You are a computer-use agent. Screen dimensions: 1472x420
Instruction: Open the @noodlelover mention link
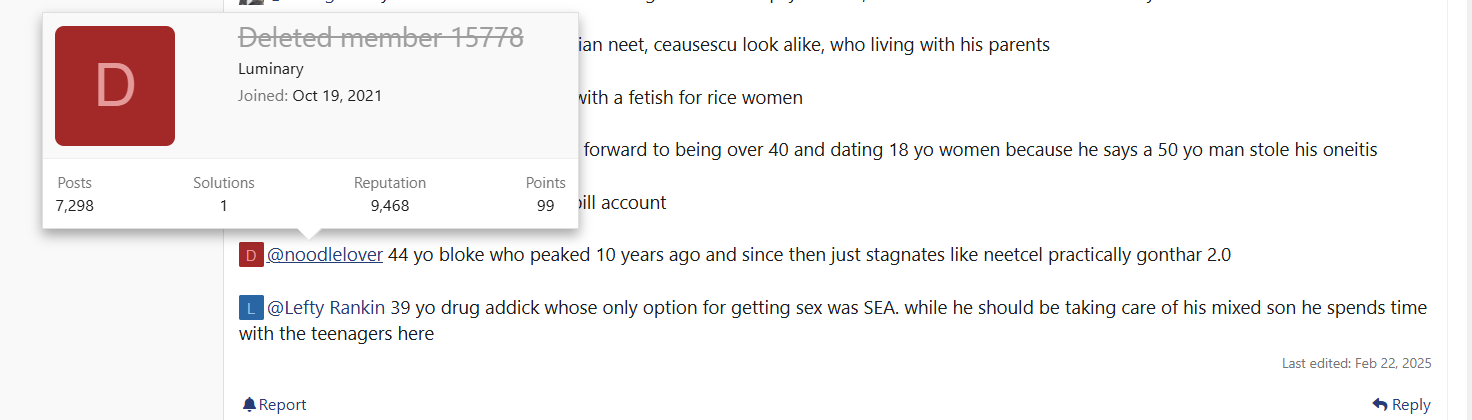tap(325, 255)
